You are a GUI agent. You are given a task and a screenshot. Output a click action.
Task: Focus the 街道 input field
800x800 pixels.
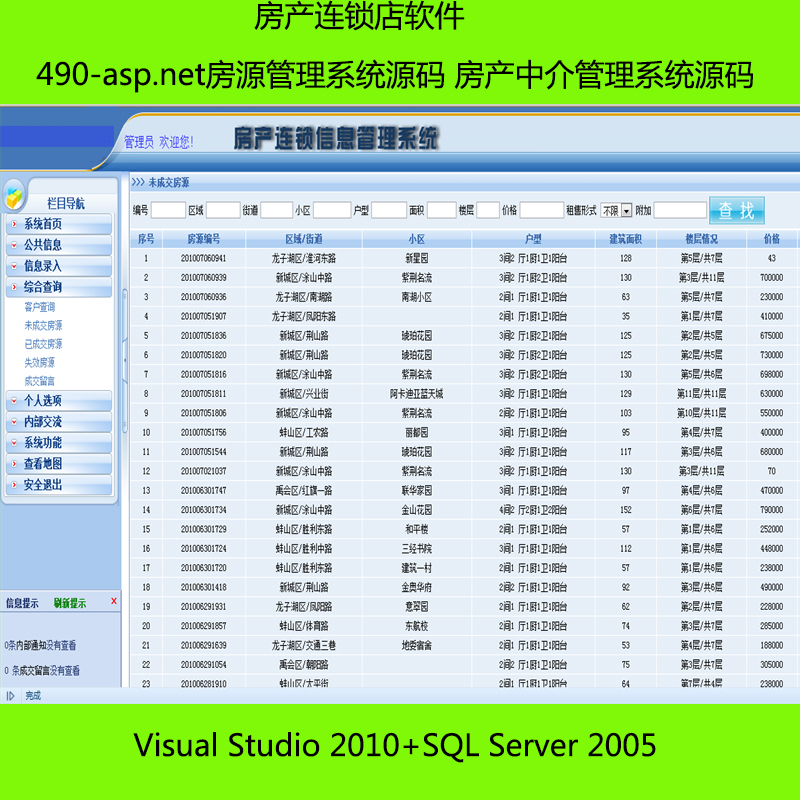(277, 210)
